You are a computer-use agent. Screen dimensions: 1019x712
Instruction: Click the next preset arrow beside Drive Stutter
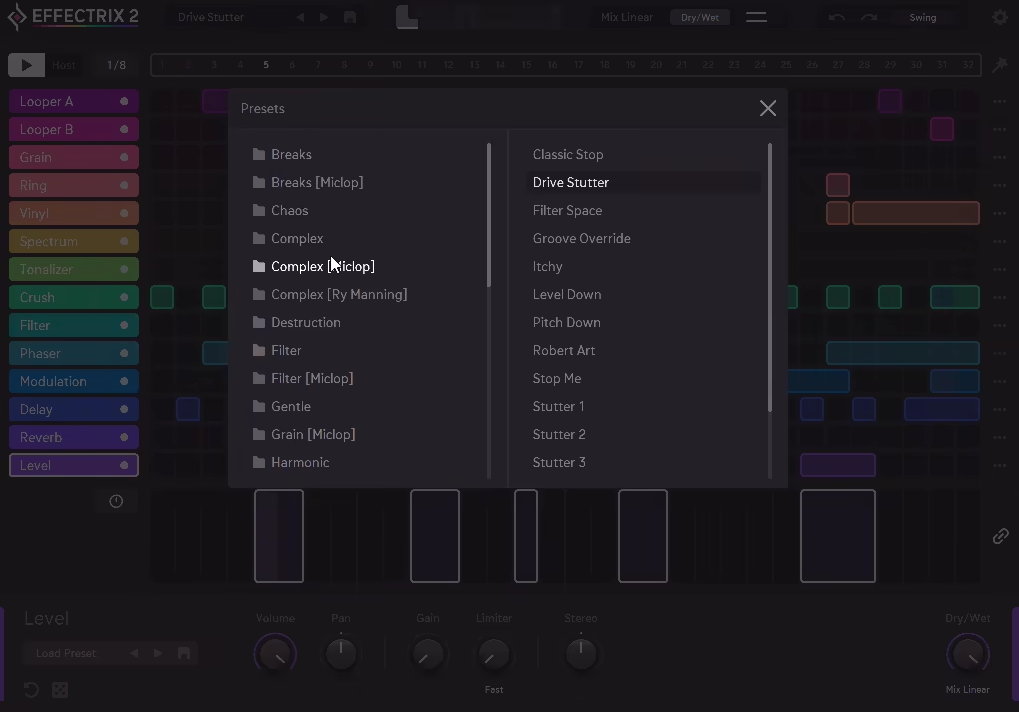click(x=323, y=17)
